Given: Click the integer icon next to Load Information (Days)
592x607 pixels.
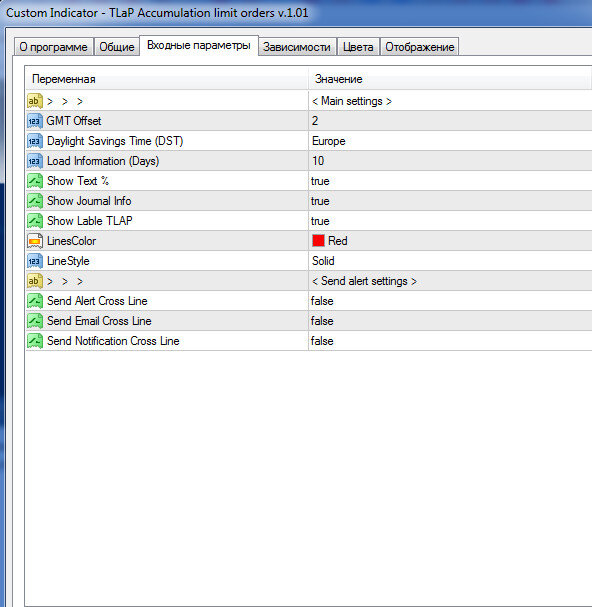Looking at the screenshot, I should [x=34, y=161].
